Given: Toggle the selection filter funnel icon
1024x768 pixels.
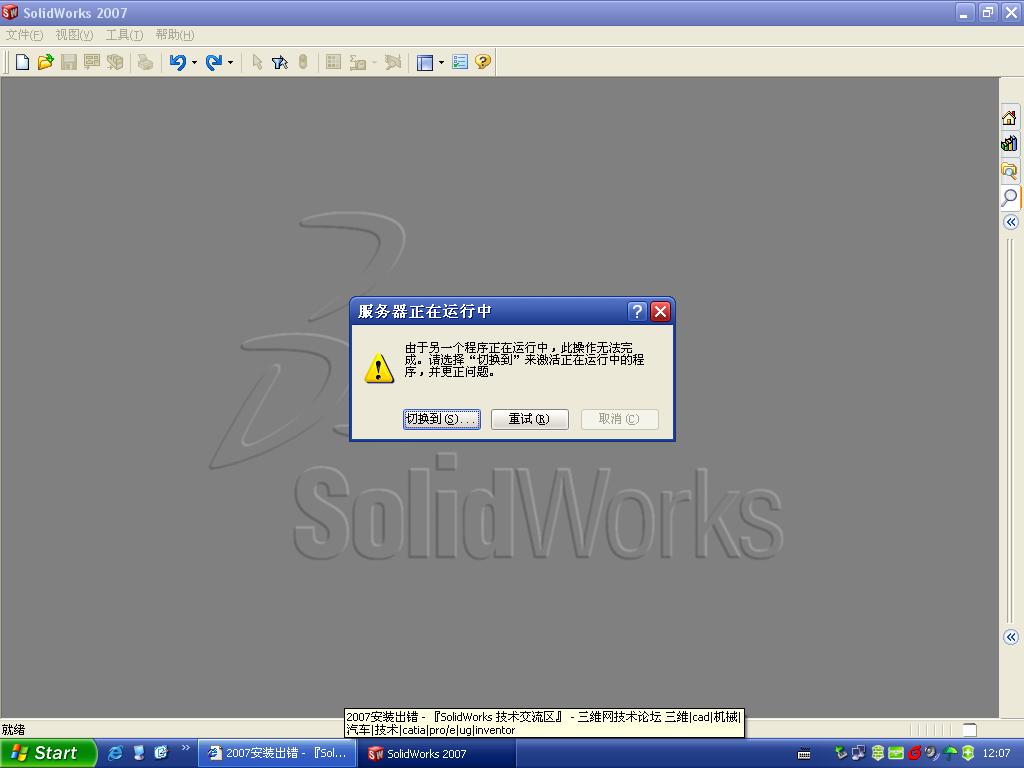Looking at the screenshot, I should (x=280, y=62).
